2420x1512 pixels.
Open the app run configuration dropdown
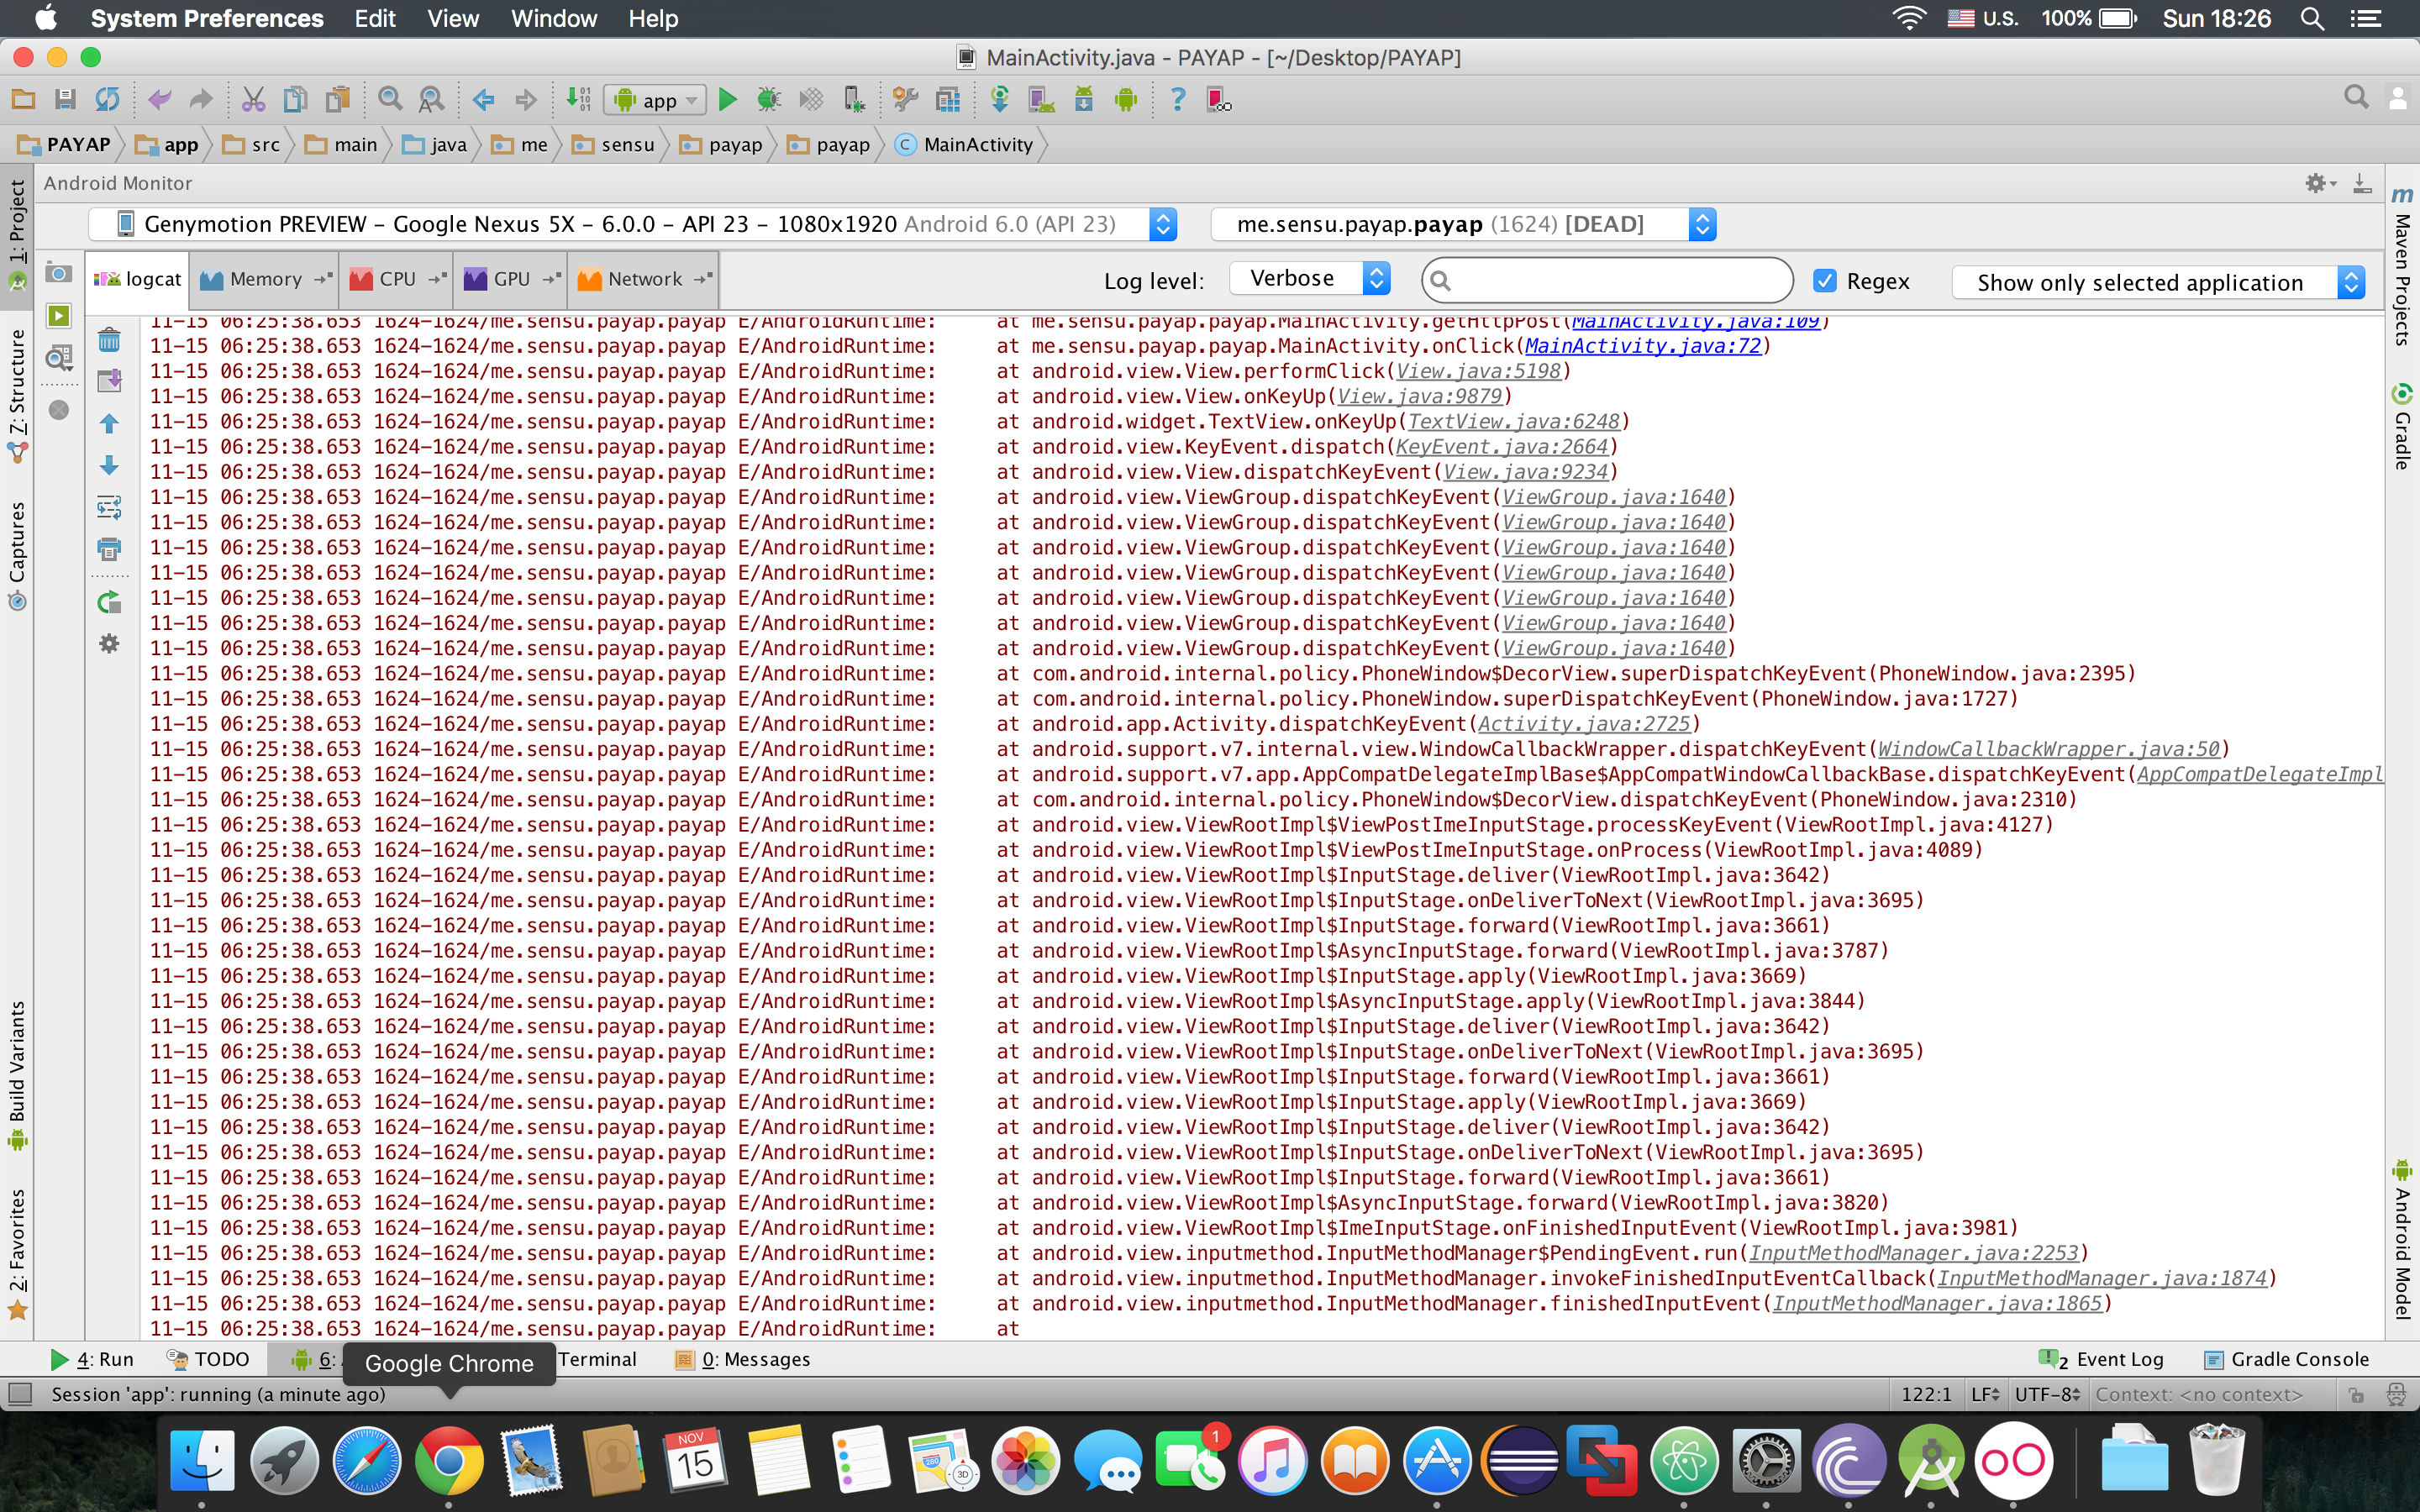pos(655,99)
